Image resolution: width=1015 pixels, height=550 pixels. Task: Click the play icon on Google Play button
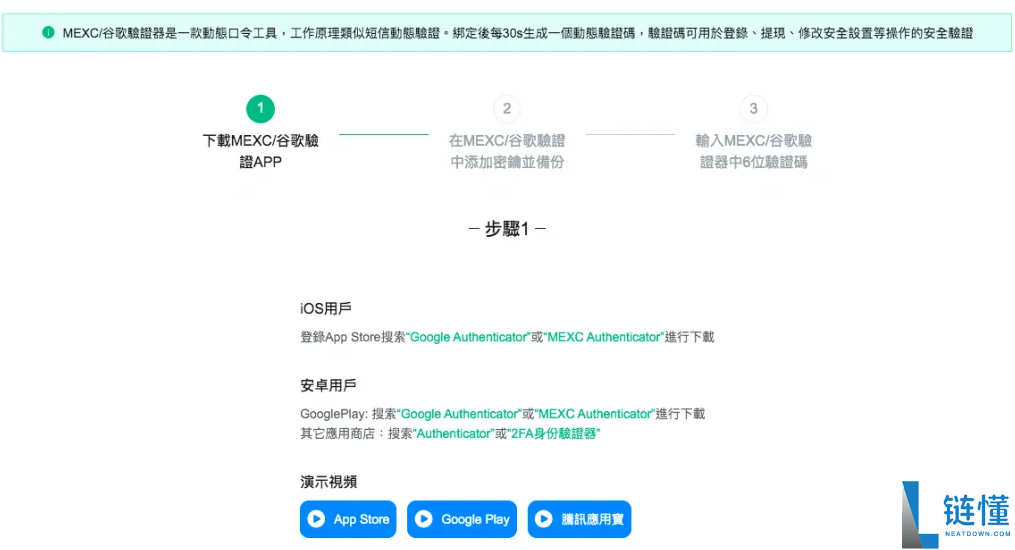pos(423,519)
